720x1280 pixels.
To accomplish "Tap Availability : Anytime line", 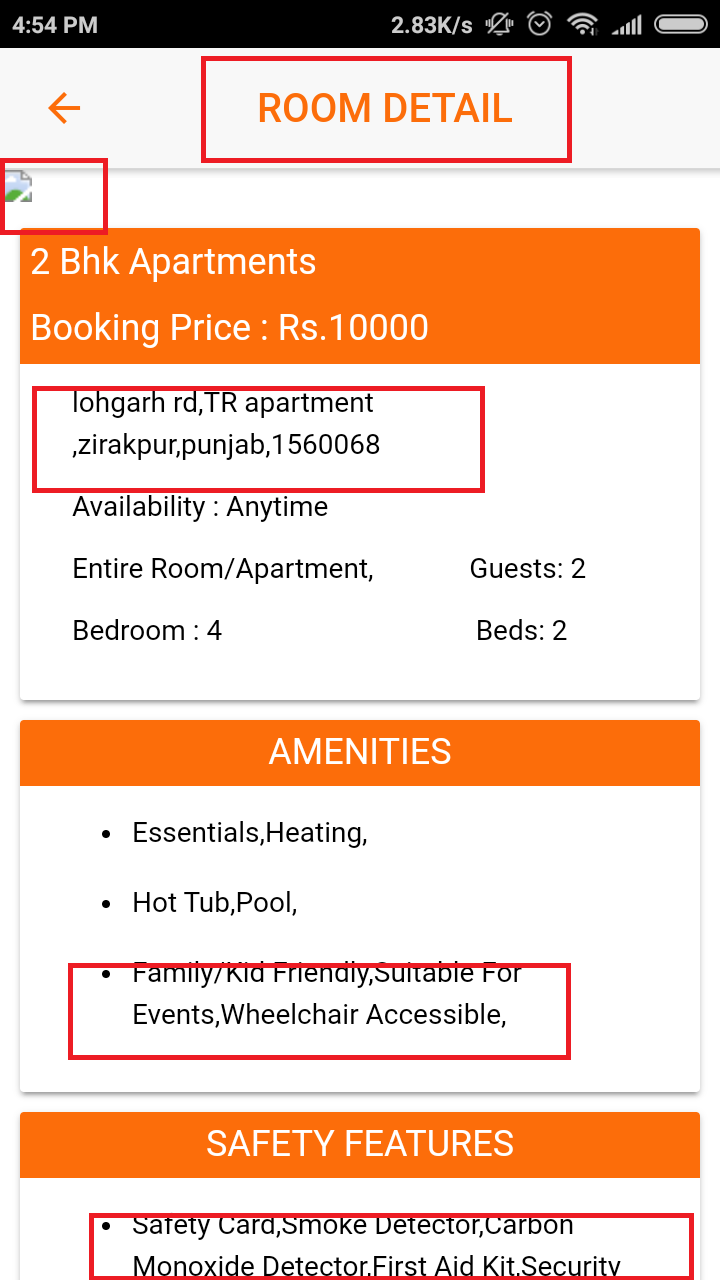I will (200, 507).
